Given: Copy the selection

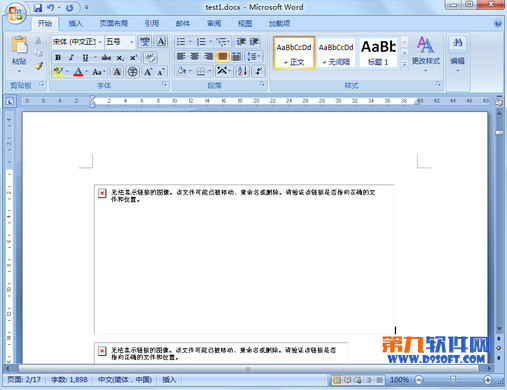Looking at the screenshot, I should coord(38,53).
